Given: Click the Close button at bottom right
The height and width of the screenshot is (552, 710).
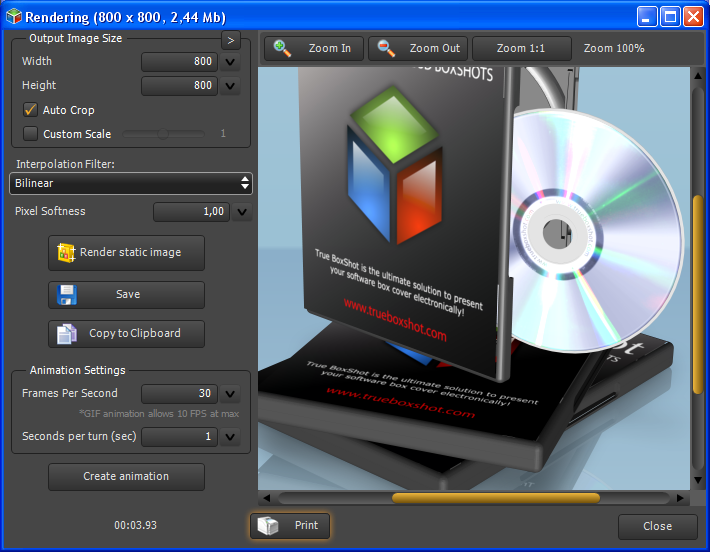Looking at the screenshot, I should point(657,526).
